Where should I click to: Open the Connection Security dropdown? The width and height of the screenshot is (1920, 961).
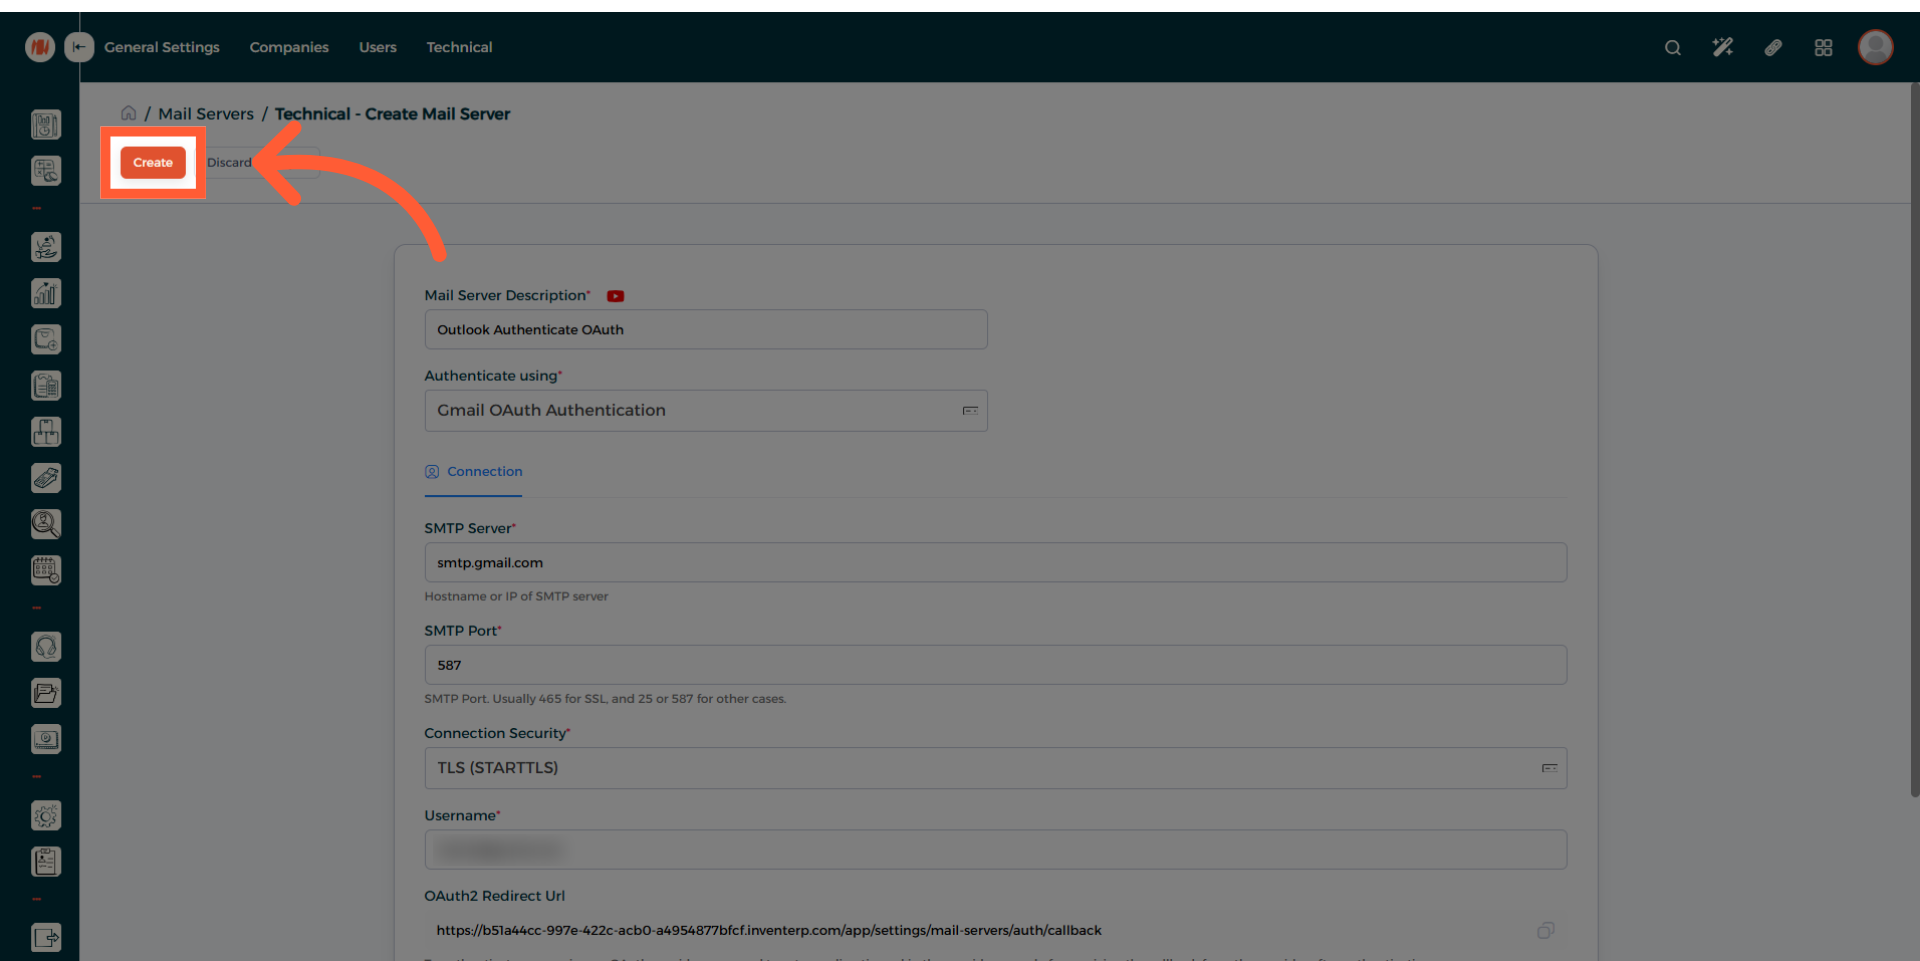(995, 768)
